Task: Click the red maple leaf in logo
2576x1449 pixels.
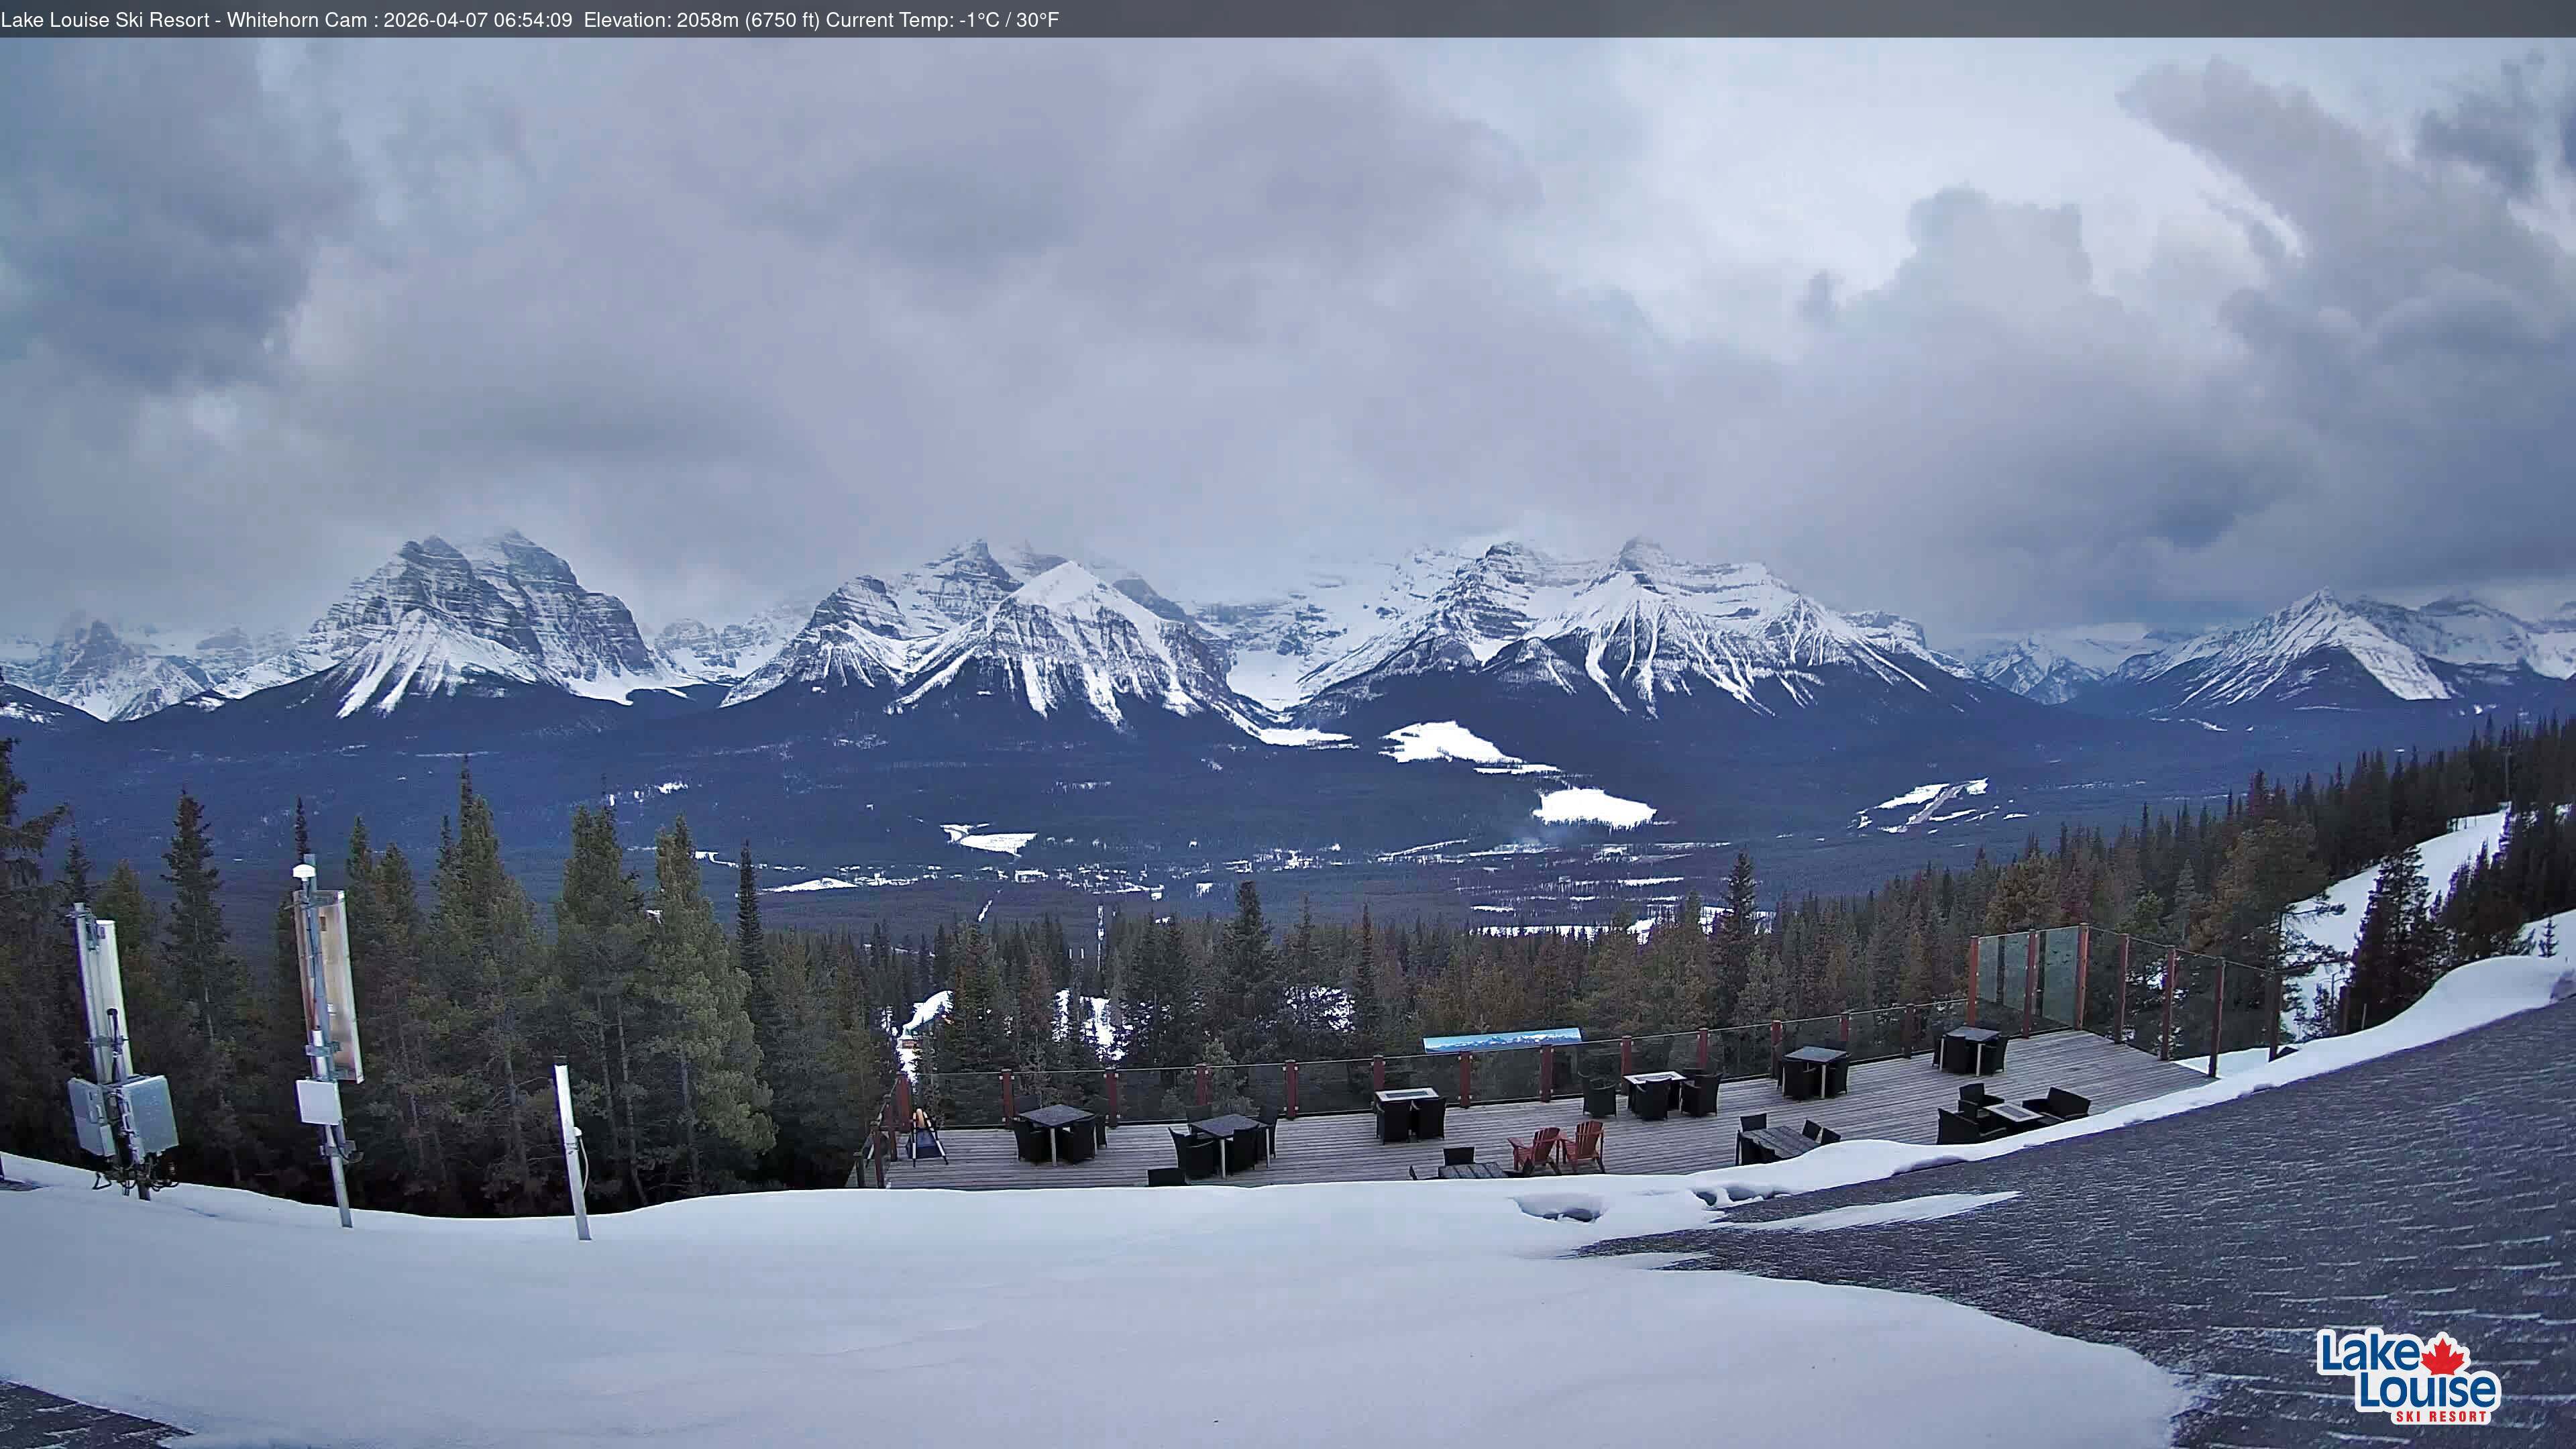Action: (x=2444, y=1356)
